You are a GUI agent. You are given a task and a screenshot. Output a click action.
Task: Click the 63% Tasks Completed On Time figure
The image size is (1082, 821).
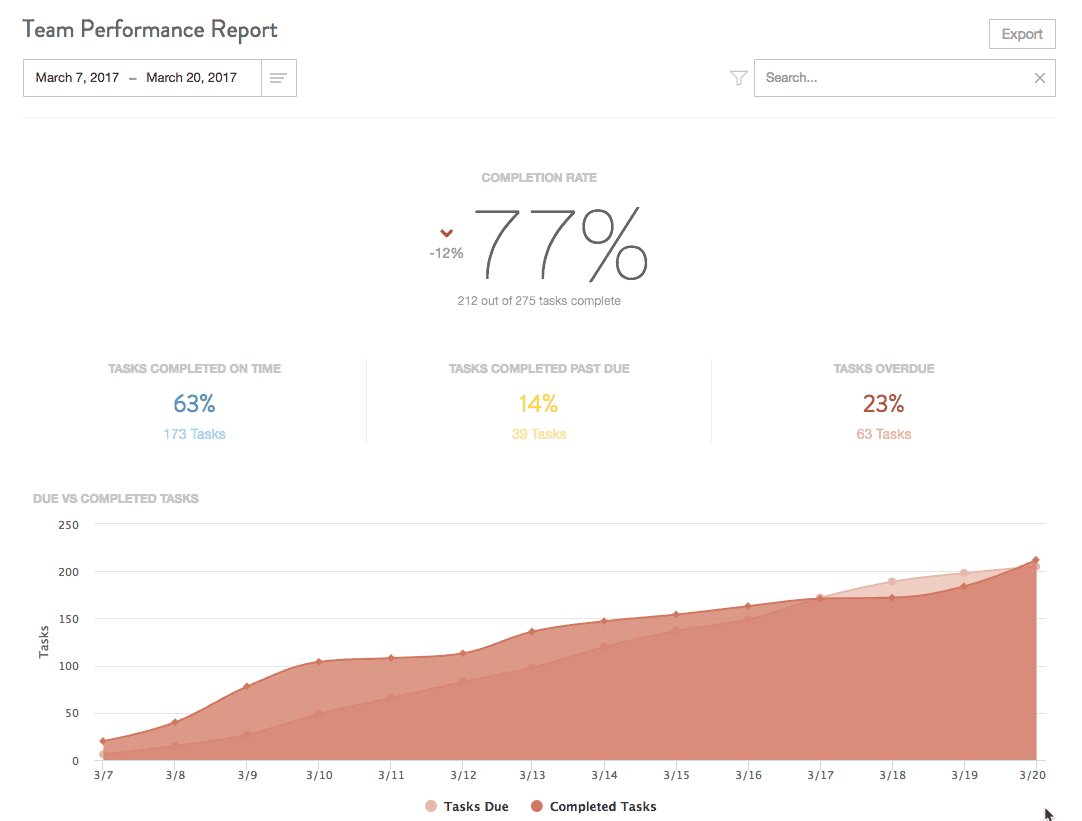(x=194, y=403)
